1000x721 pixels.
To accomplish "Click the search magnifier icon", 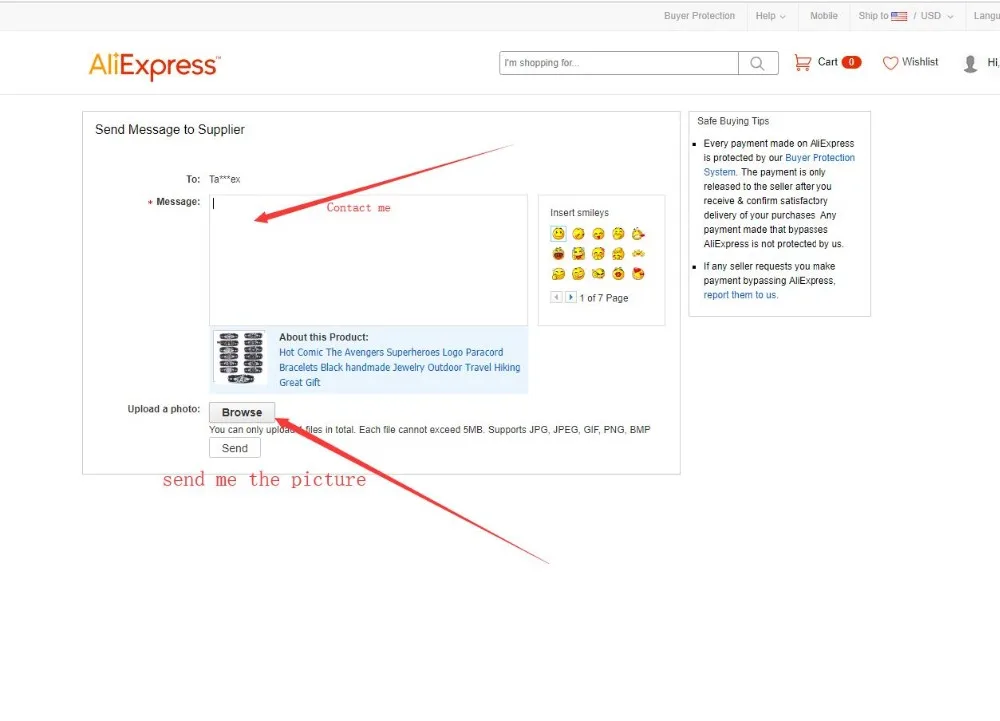I will coord(757,63).
